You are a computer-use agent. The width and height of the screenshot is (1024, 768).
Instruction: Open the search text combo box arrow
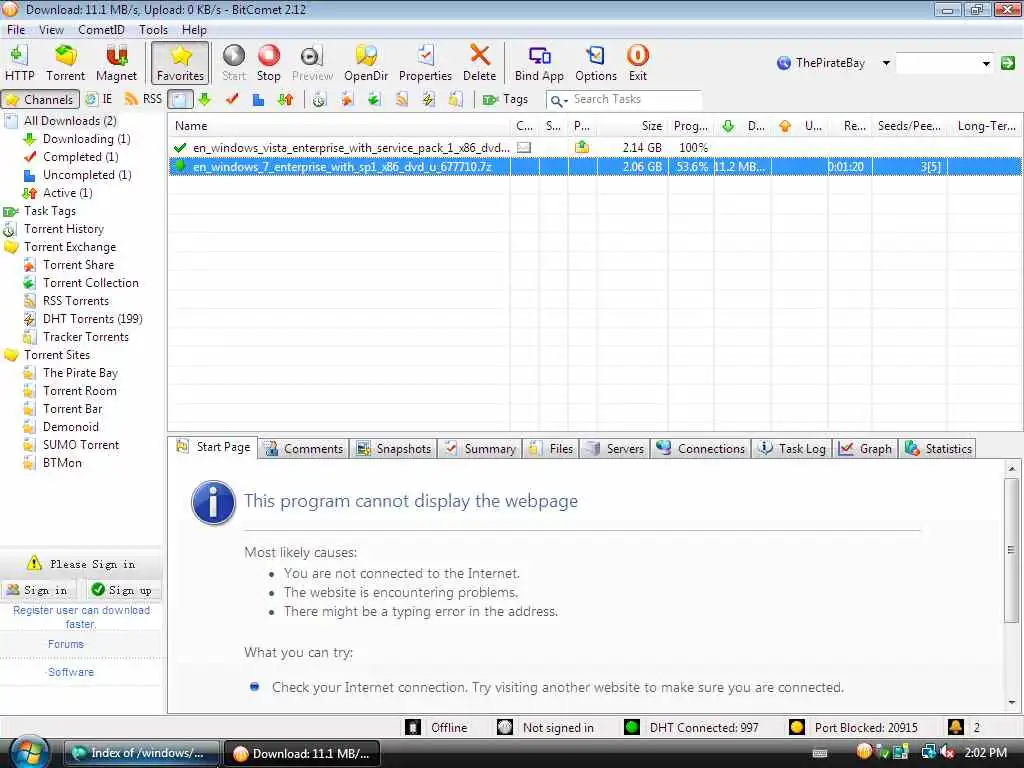click(986, 63)
